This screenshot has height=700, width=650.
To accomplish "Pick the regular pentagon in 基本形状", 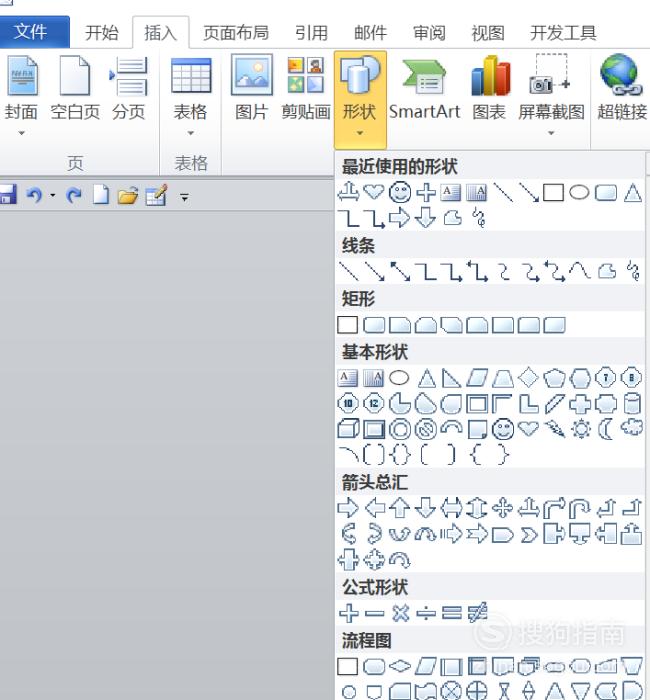I will coord(555,379).
